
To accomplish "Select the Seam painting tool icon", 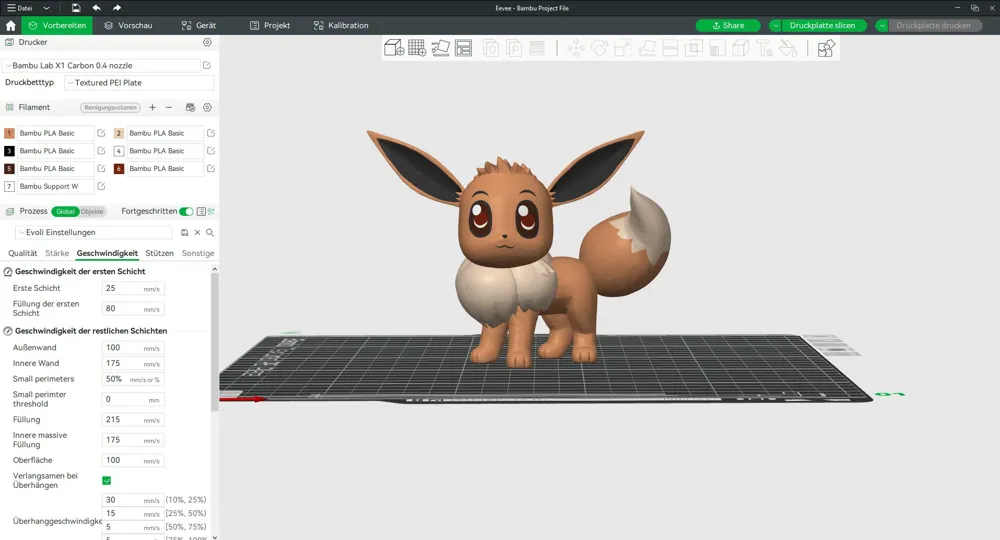I will point(740,48).
